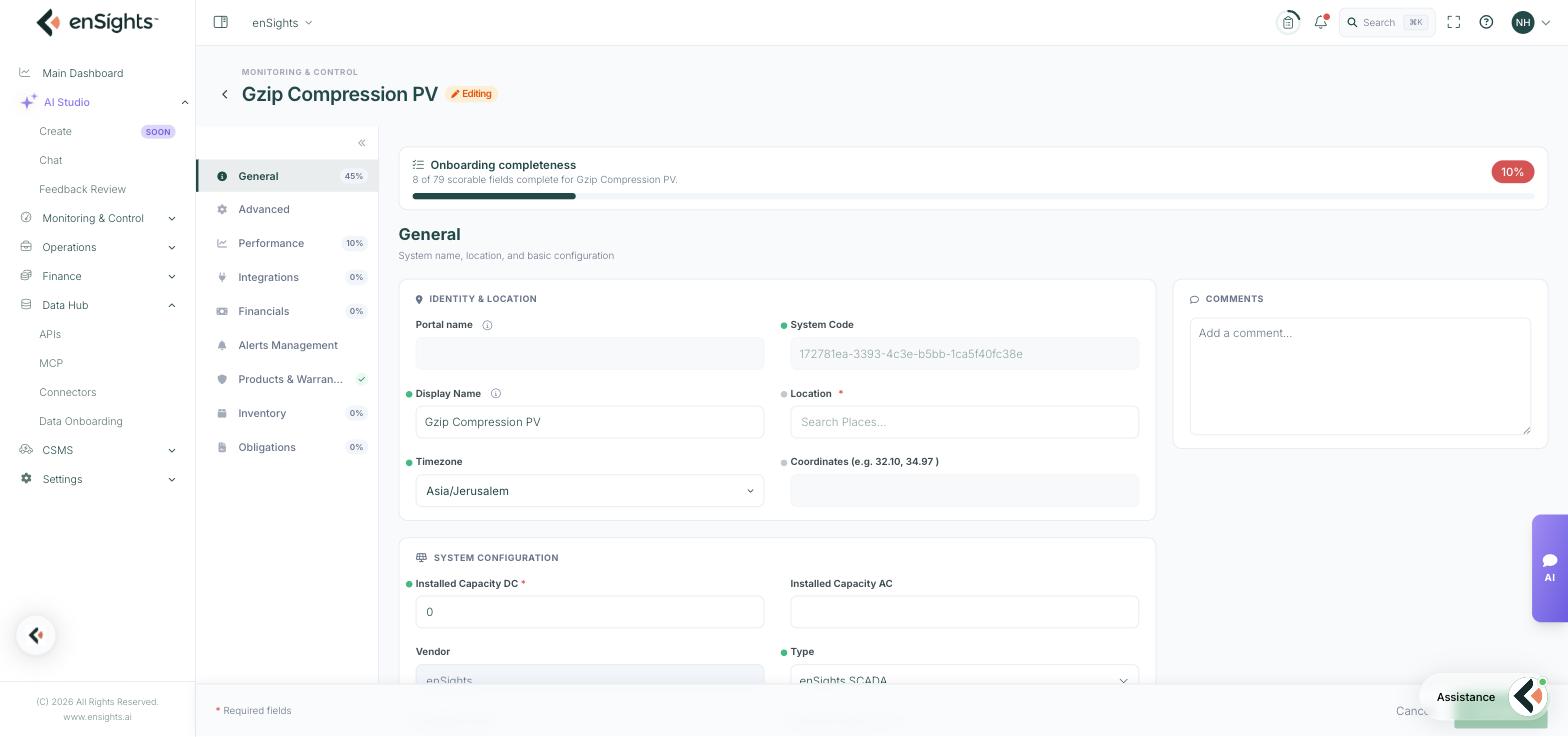This screenshot has height=737, width=1568.
Task: Click the Search box
Action: pos(1387,22)
